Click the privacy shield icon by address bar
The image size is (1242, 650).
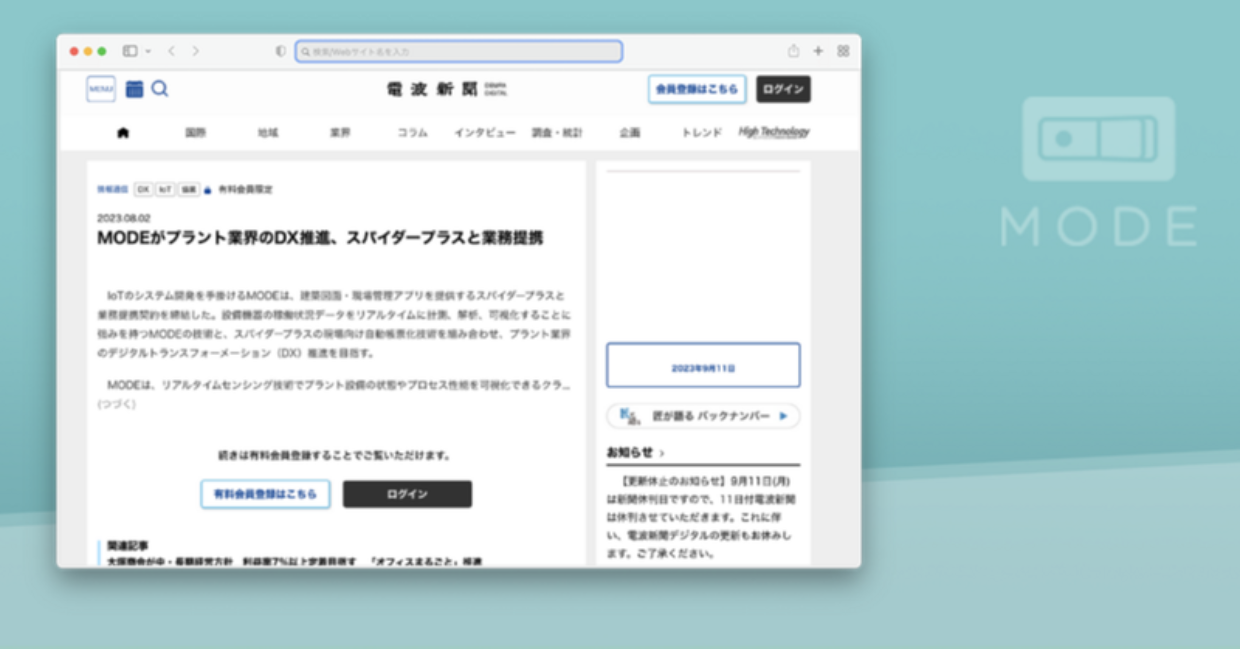(281, 51)
